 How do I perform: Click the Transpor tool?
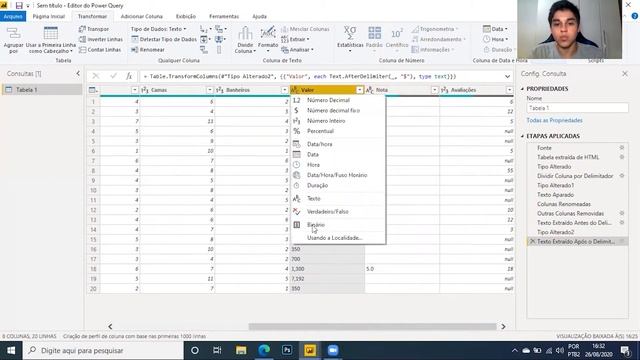[94, 29]
